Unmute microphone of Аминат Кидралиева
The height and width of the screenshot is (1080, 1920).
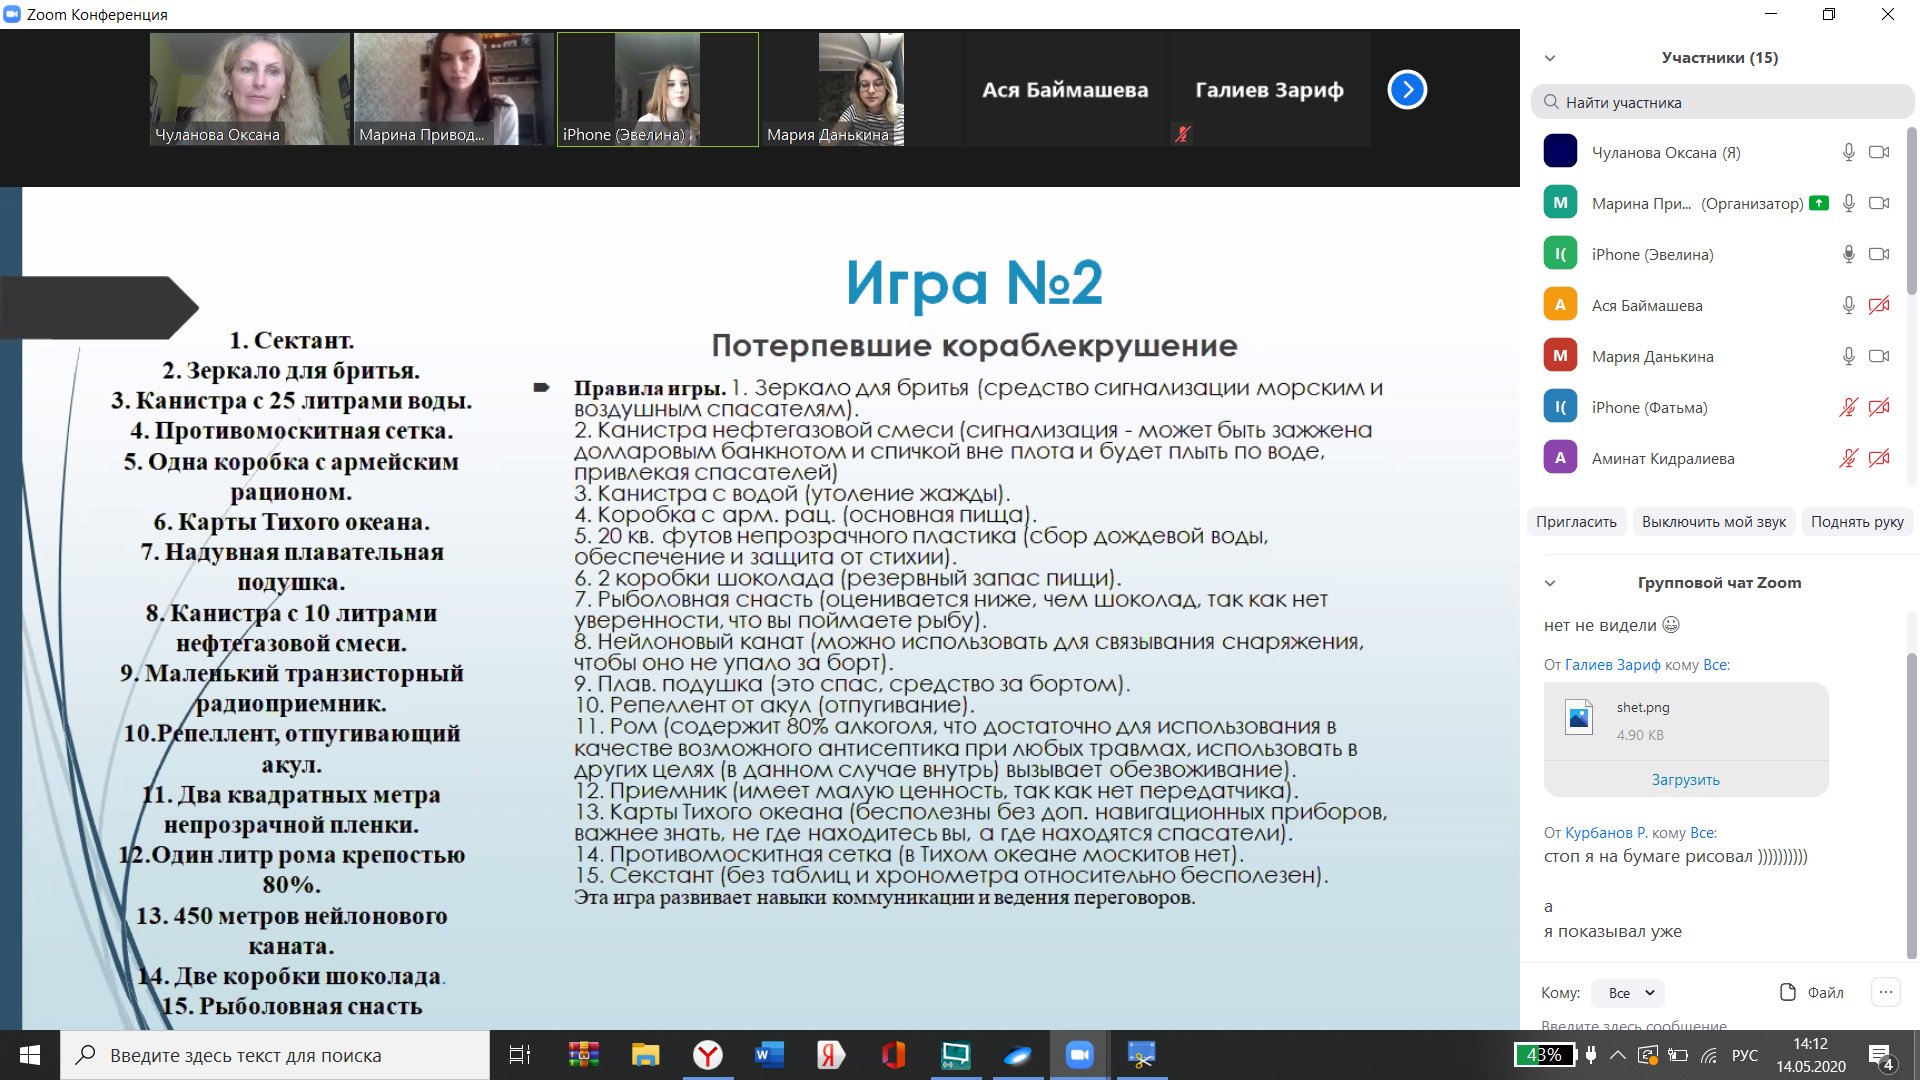click(1848, 458)
